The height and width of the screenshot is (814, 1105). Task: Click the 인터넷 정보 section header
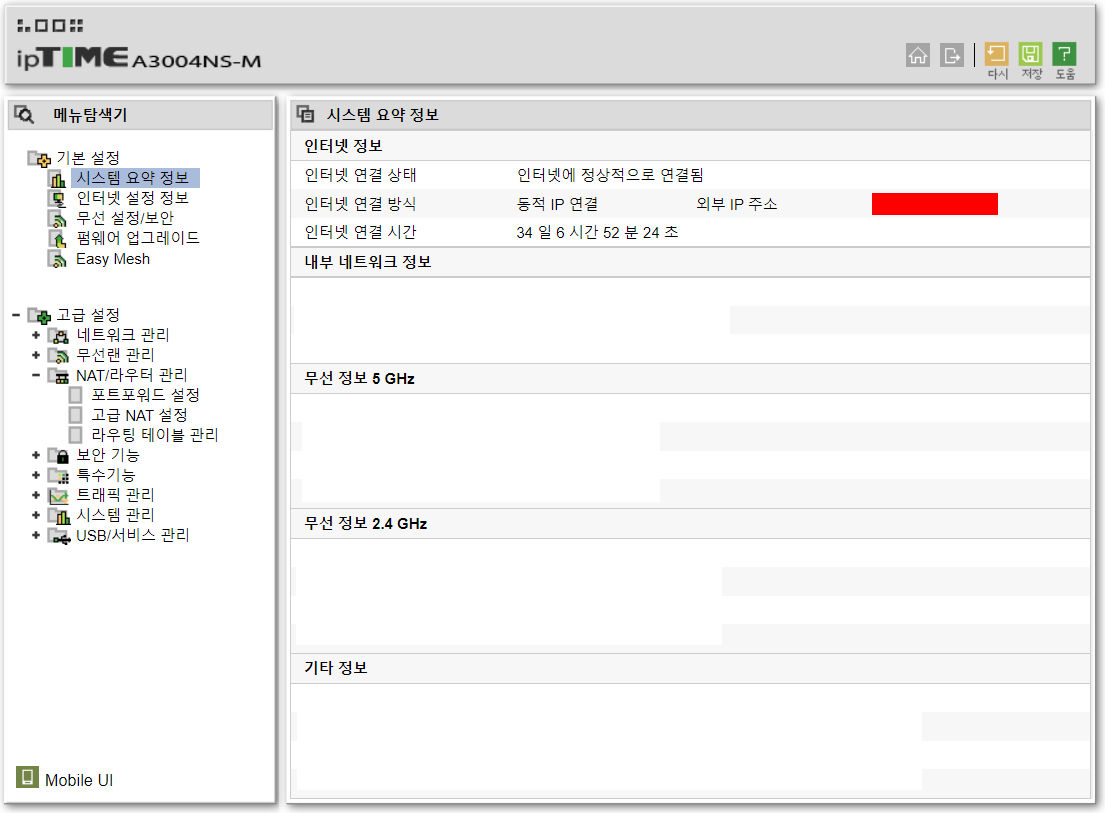coord(343,146)
